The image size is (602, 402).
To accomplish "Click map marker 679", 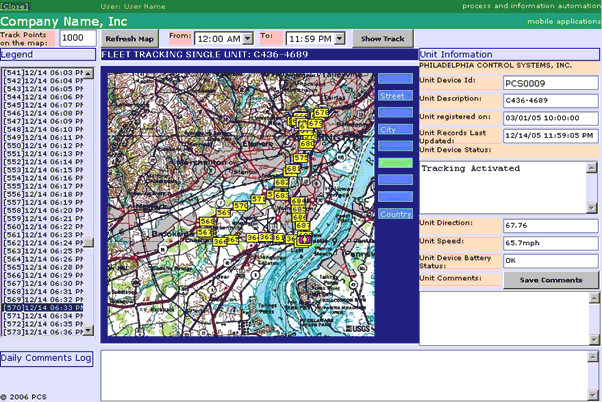I will [315, 124].
